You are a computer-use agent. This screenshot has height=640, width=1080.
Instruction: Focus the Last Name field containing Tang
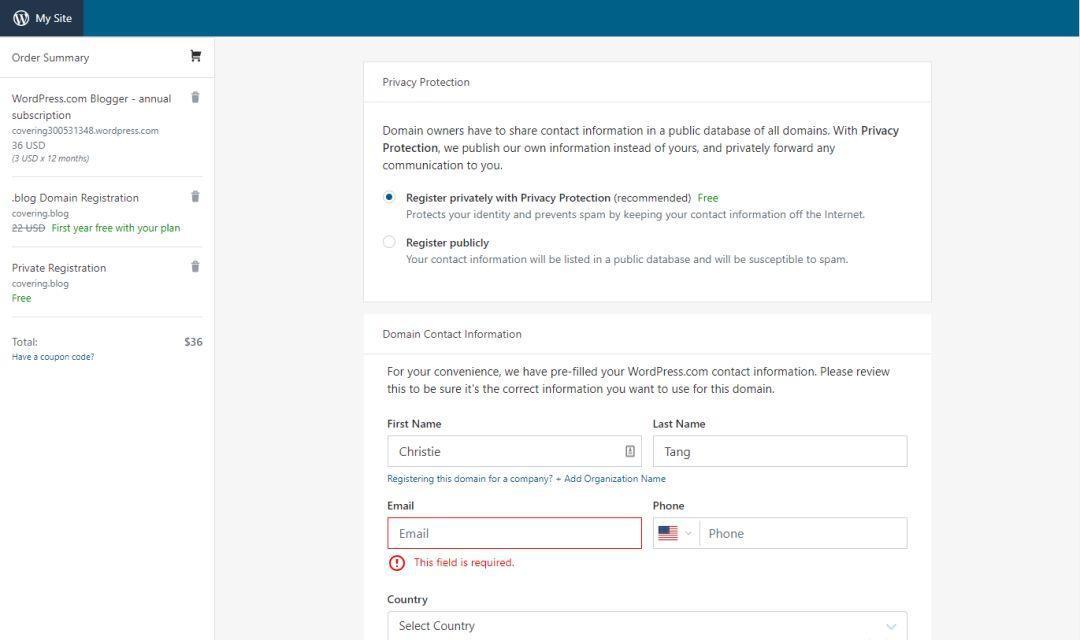pos(780,451)
